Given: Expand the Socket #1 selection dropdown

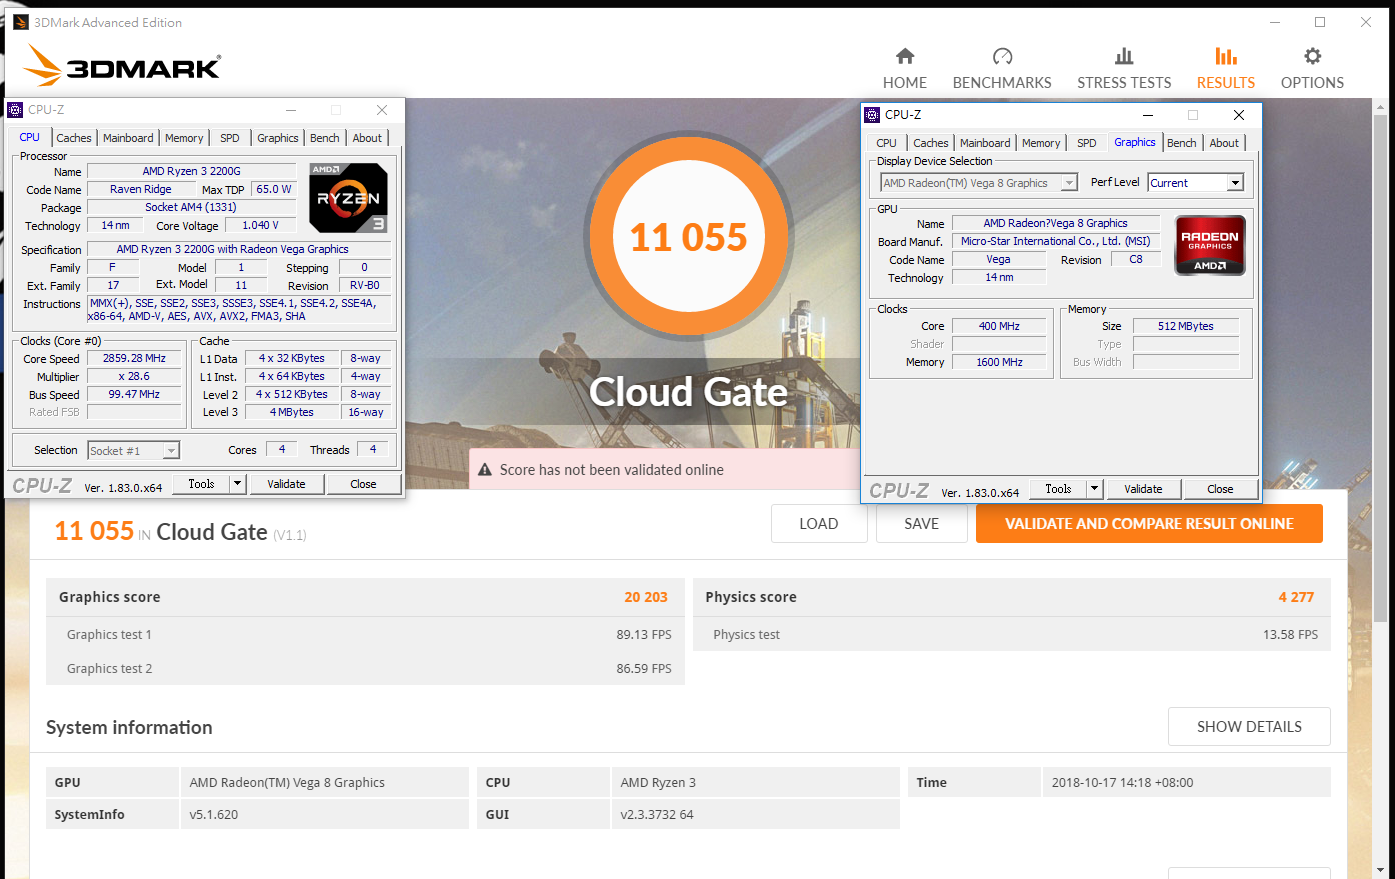Looking at the screenshot, I should tap(171, 451).
